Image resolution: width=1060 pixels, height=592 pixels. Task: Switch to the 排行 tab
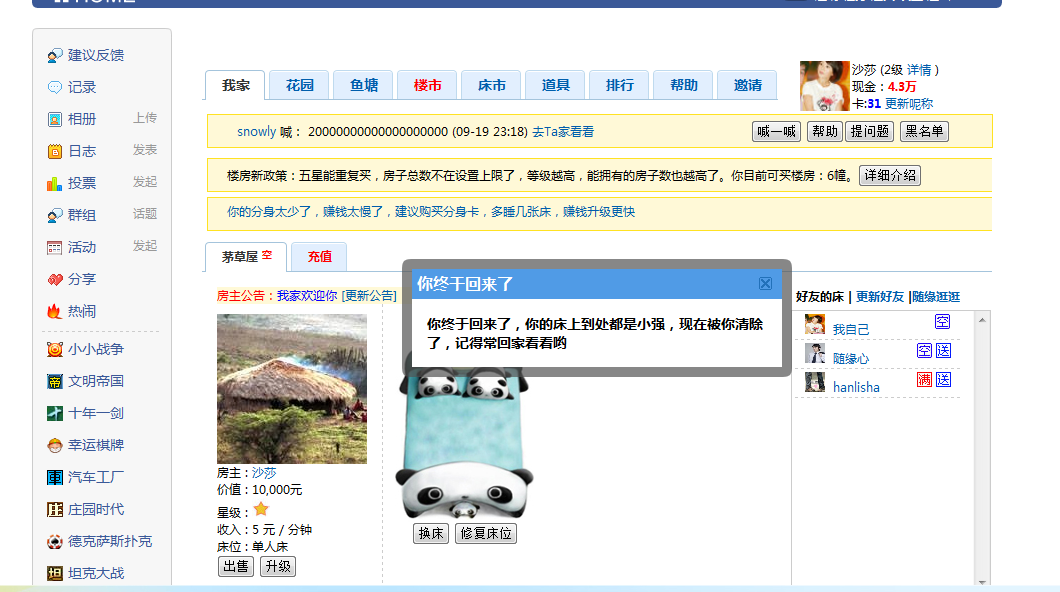pos(619,85)
